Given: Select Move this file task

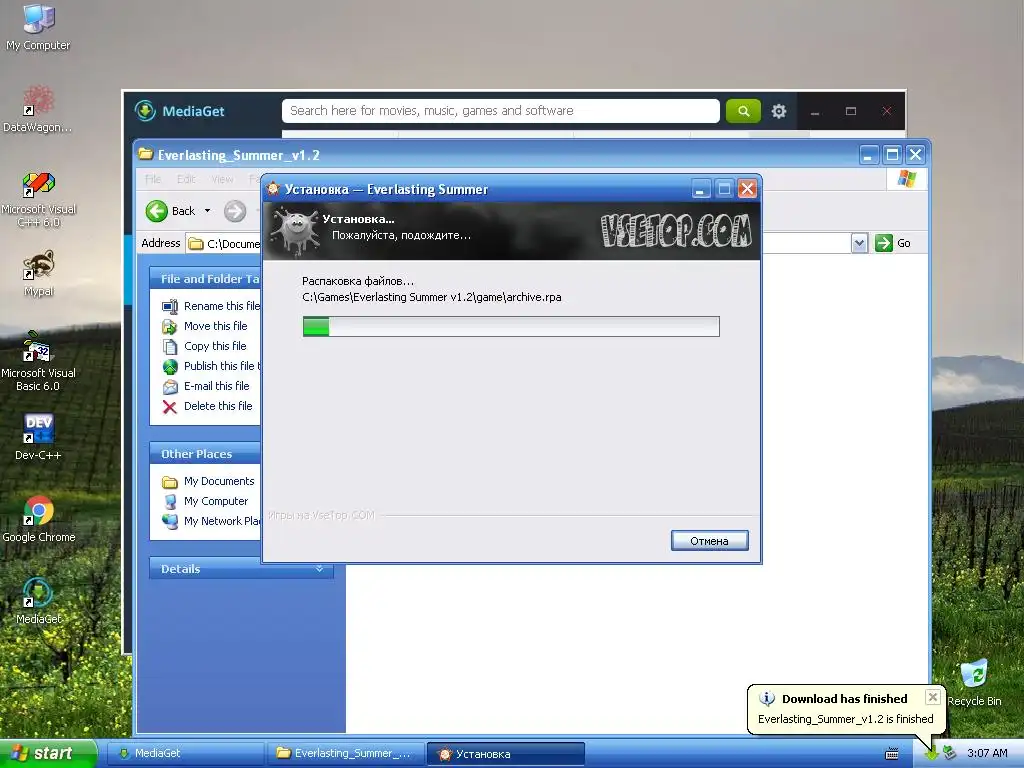Looking at the screenshot, I should coord(205,326).
